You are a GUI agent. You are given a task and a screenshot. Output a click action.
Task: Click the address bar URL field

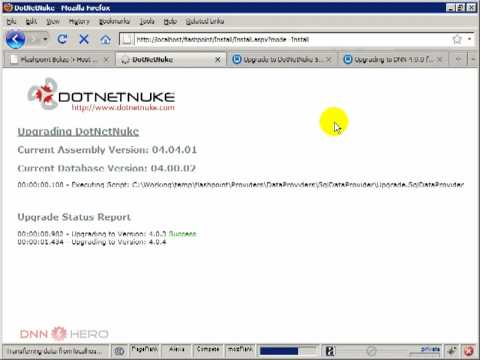pos(292,39)
